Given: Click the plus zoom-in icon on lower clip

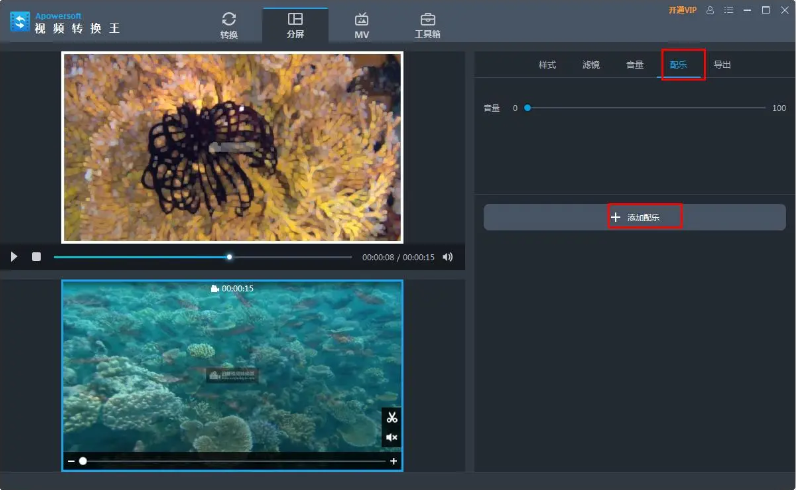Looking at the screenshot, I should 394,461.
